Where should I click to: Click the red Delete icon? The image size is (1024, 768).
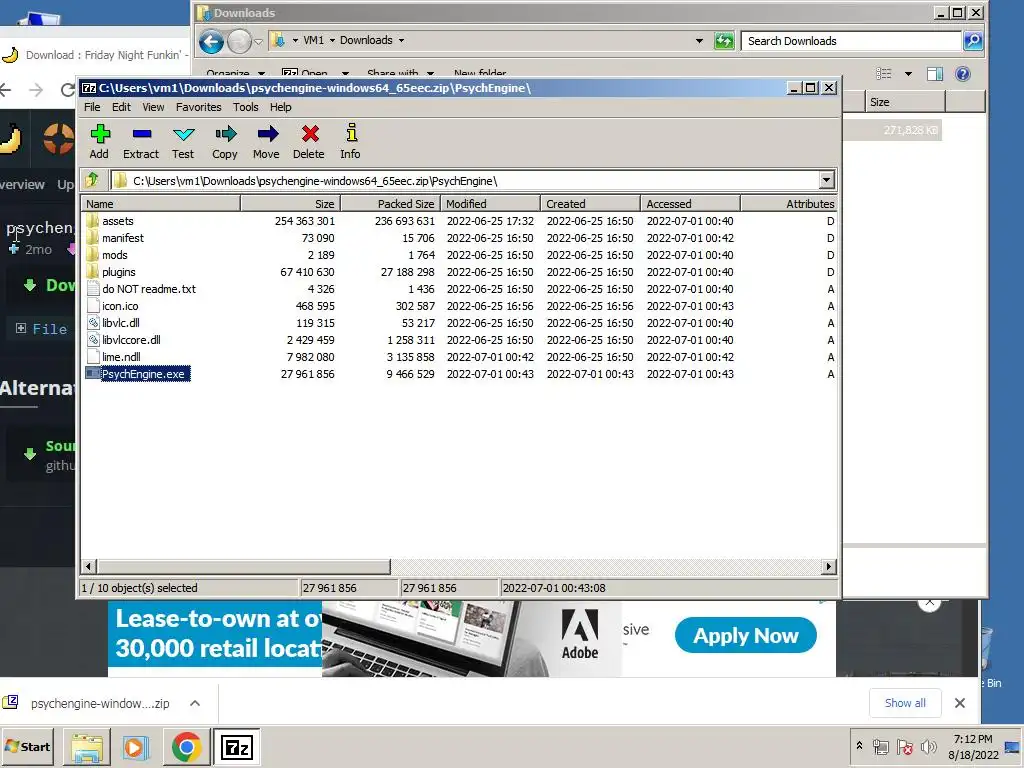[x=310, y=134]
